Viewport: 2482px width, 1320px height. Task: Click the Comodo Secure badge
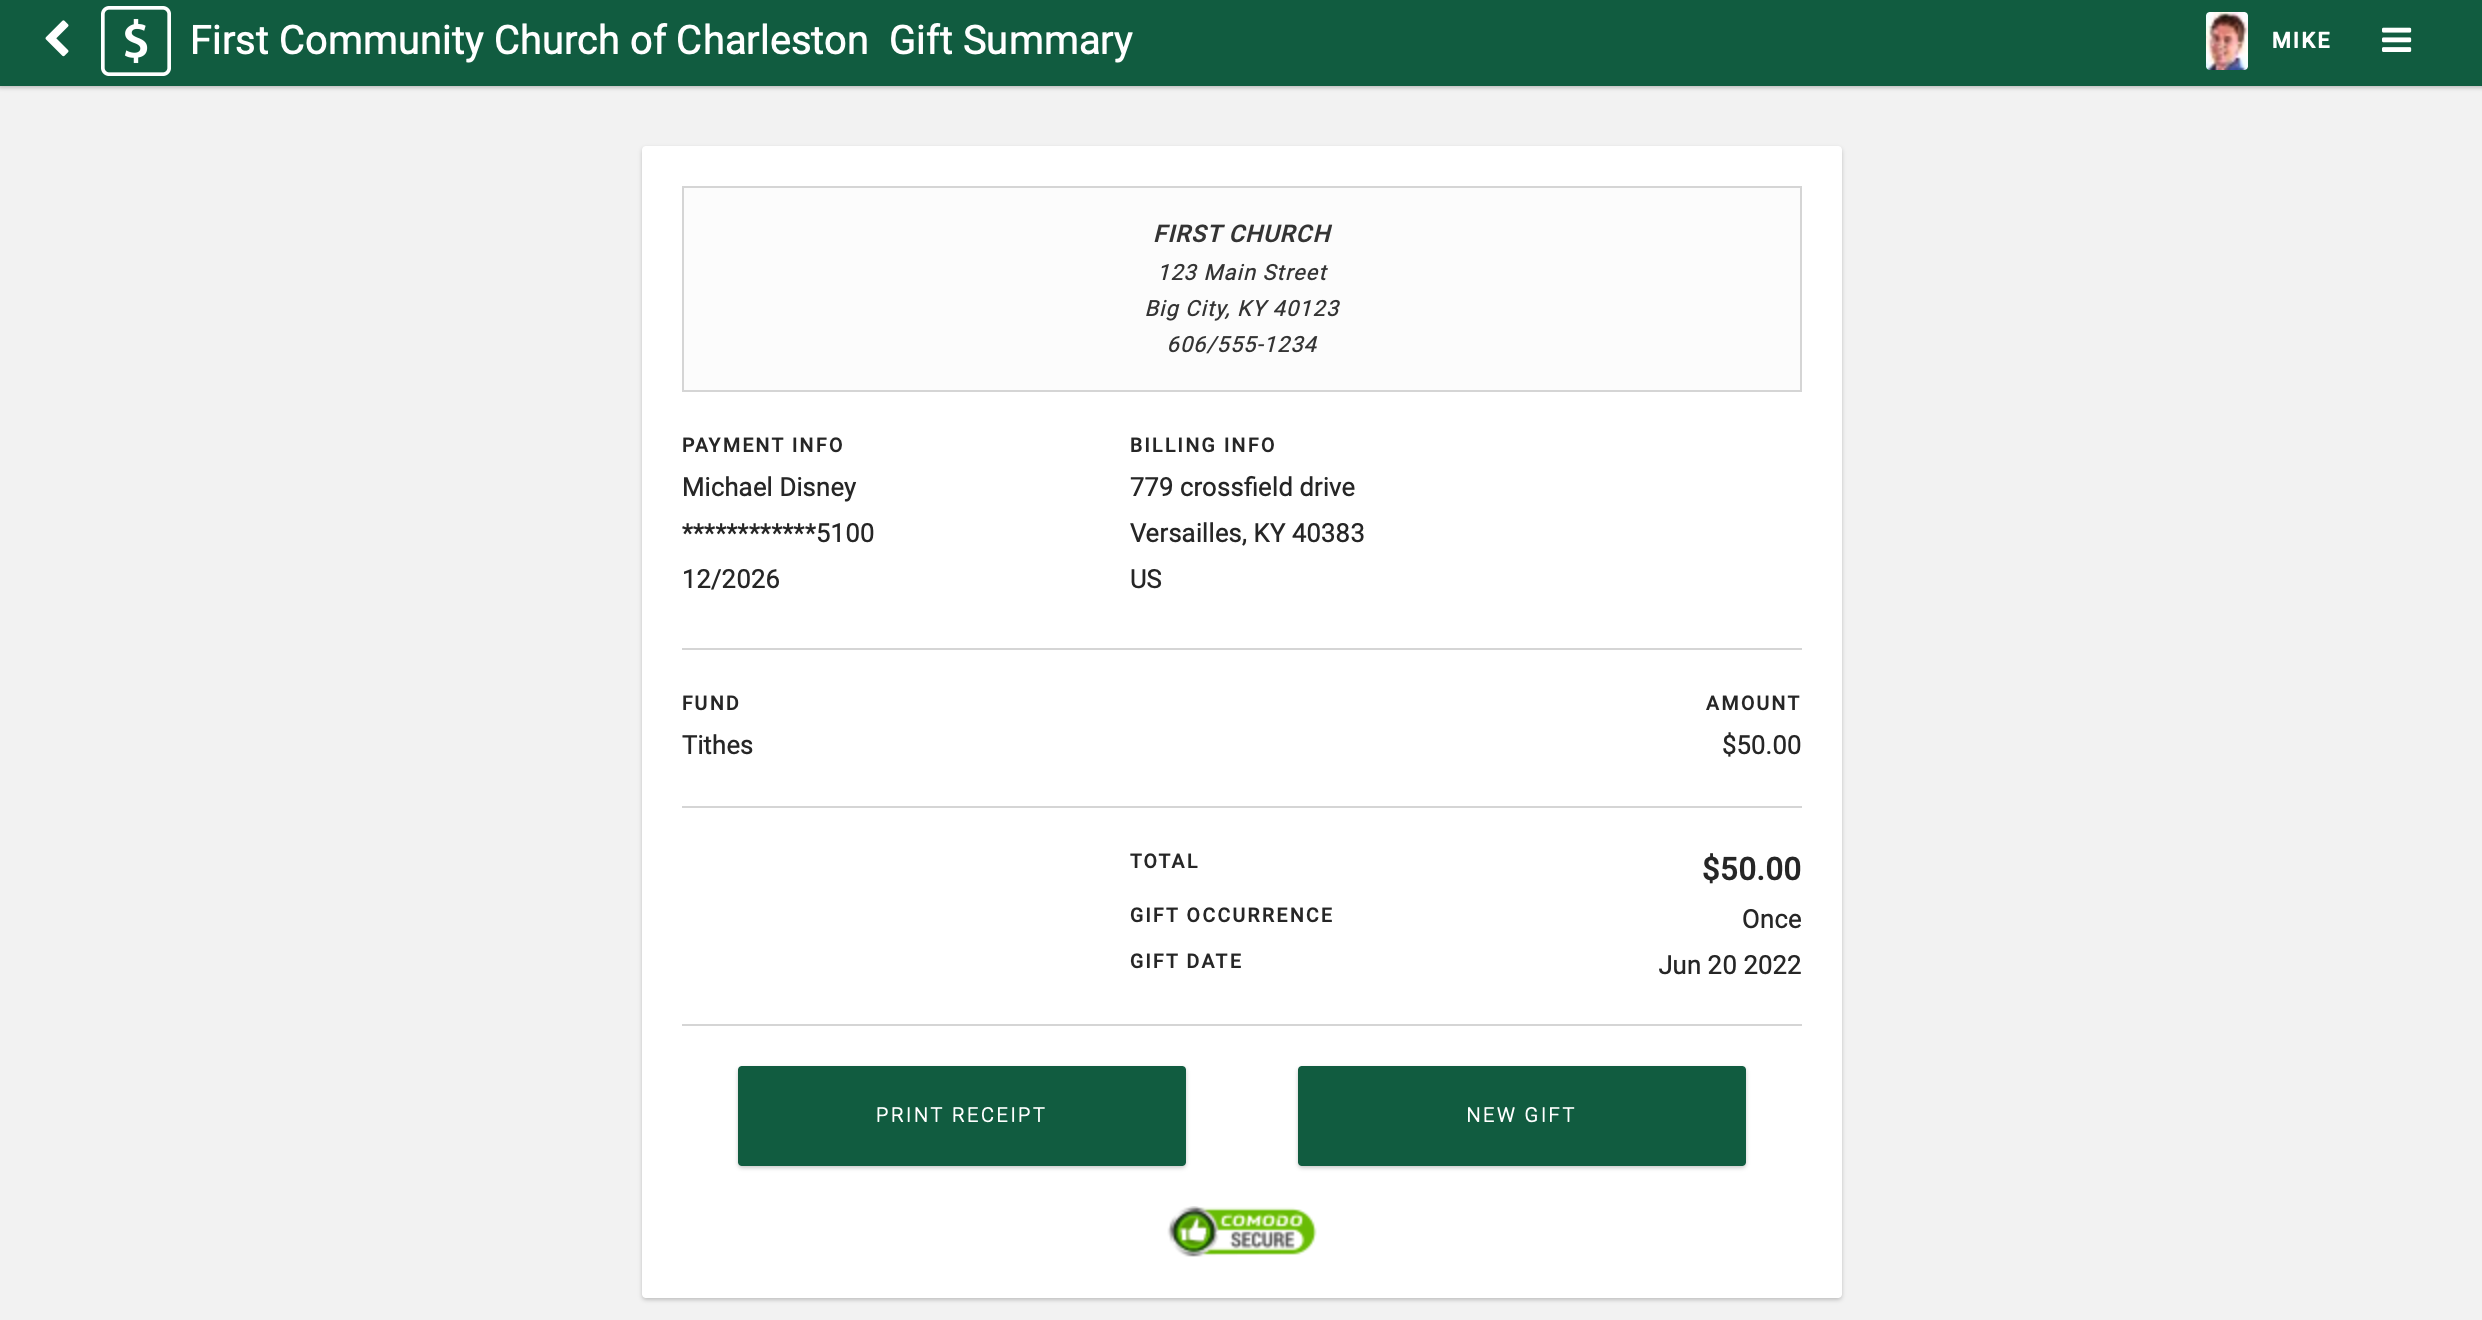pyautogui.click(x=1242, y=1231)
